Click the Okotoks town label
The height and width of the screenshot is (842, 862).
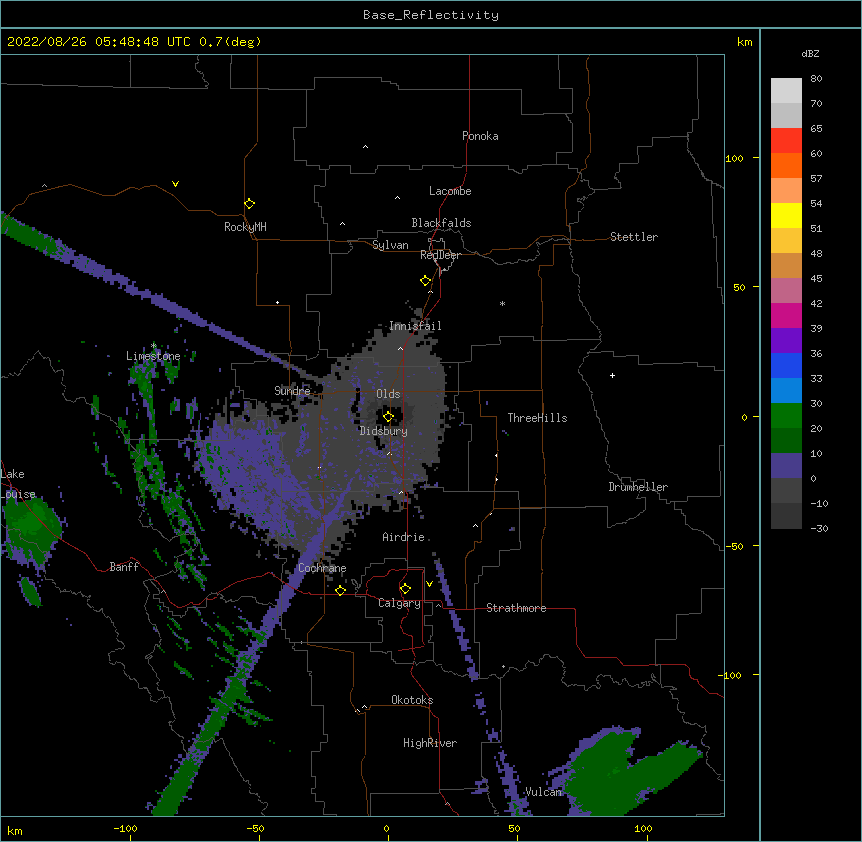[x=412, y=700]
